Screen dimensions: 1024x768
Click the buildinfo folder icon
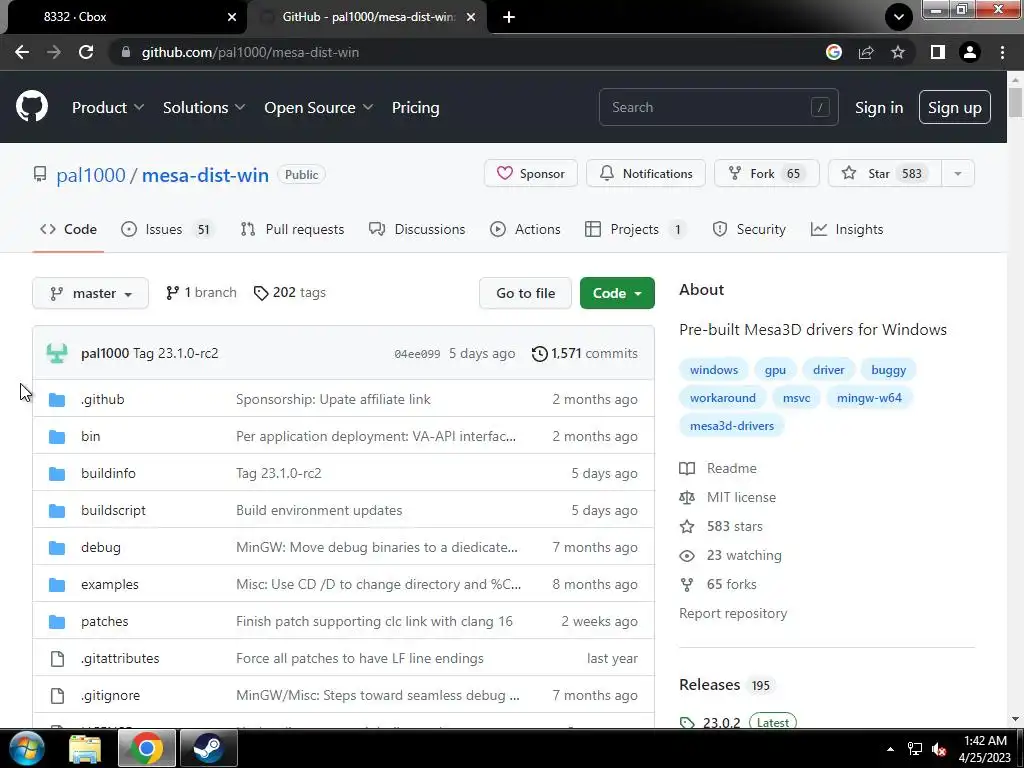pos(57,473)
